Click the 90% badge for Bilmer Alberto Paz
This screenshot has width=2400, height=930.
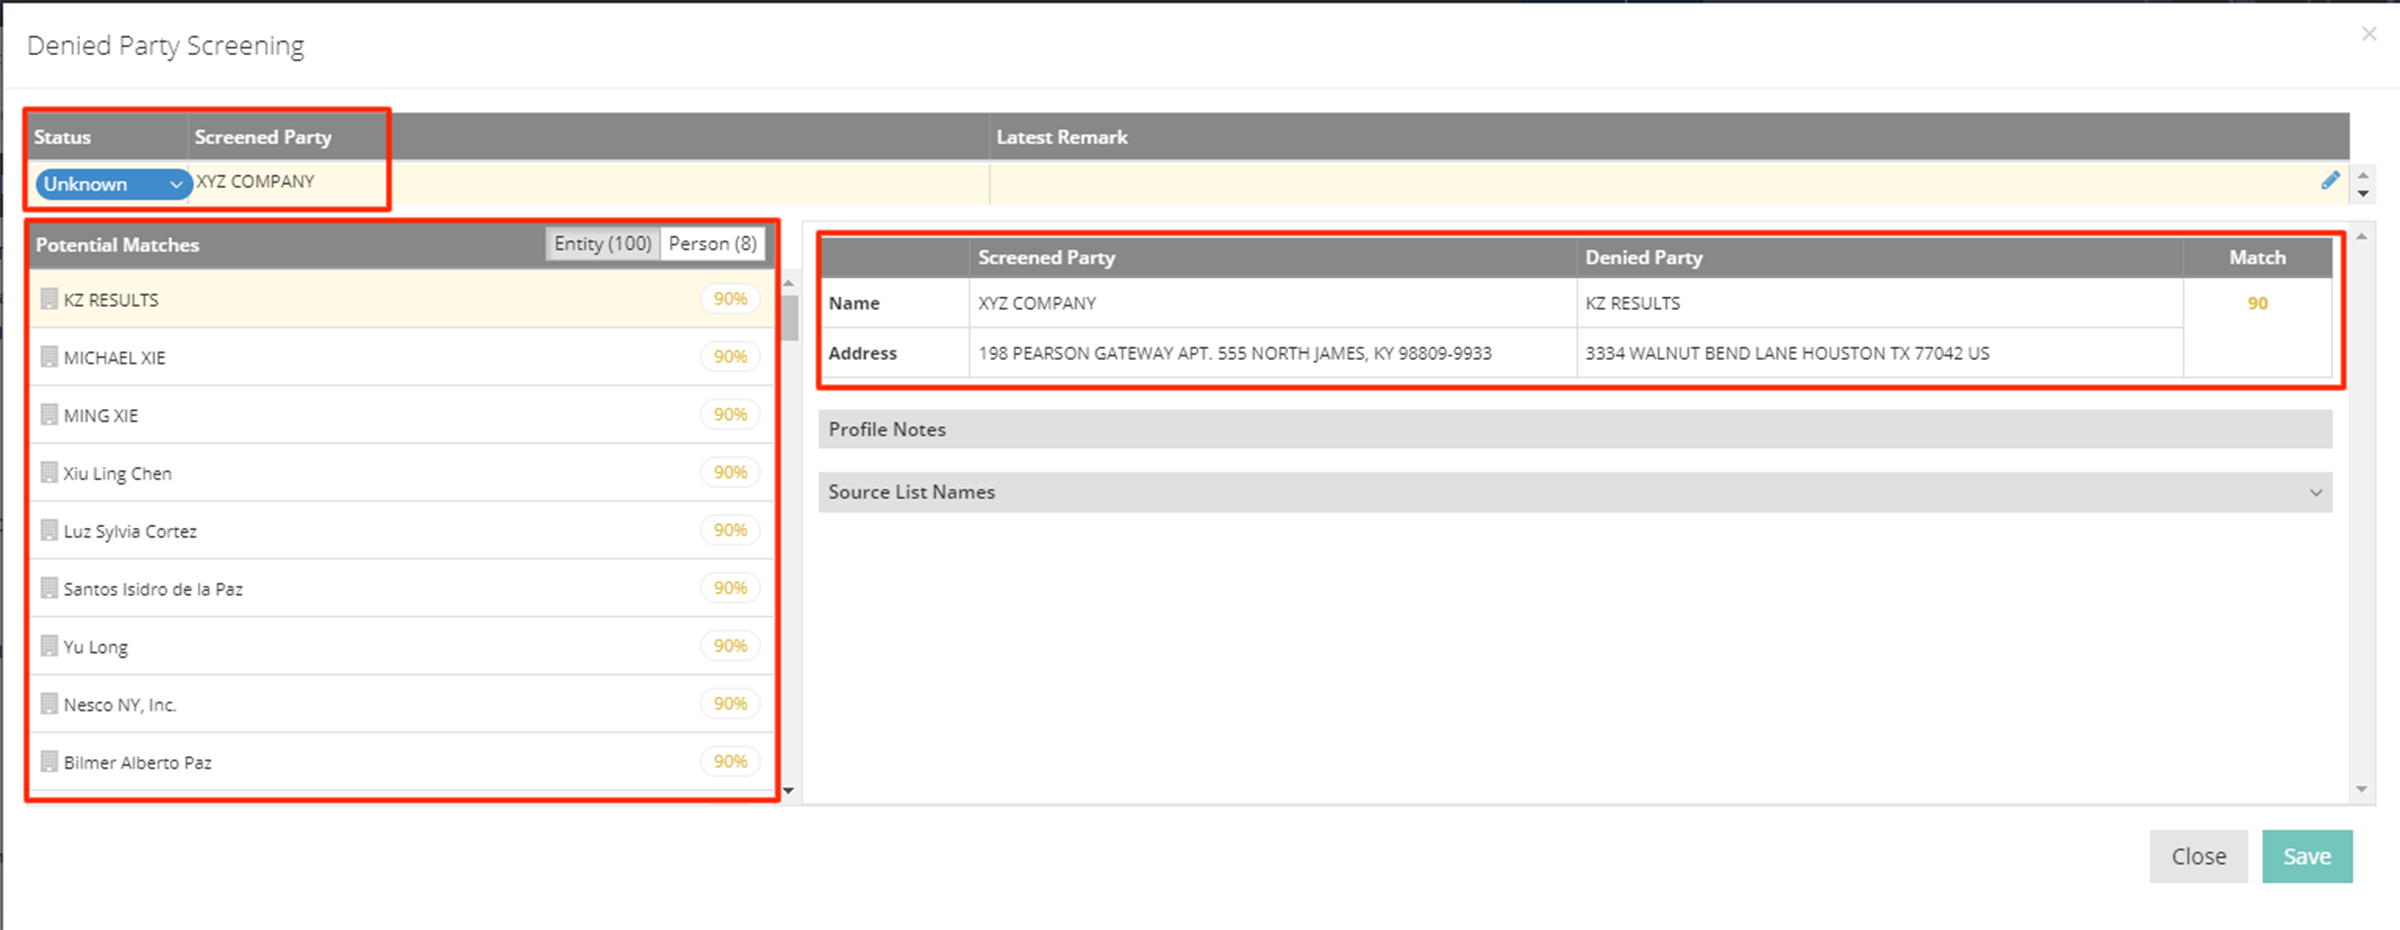(730, 761)
